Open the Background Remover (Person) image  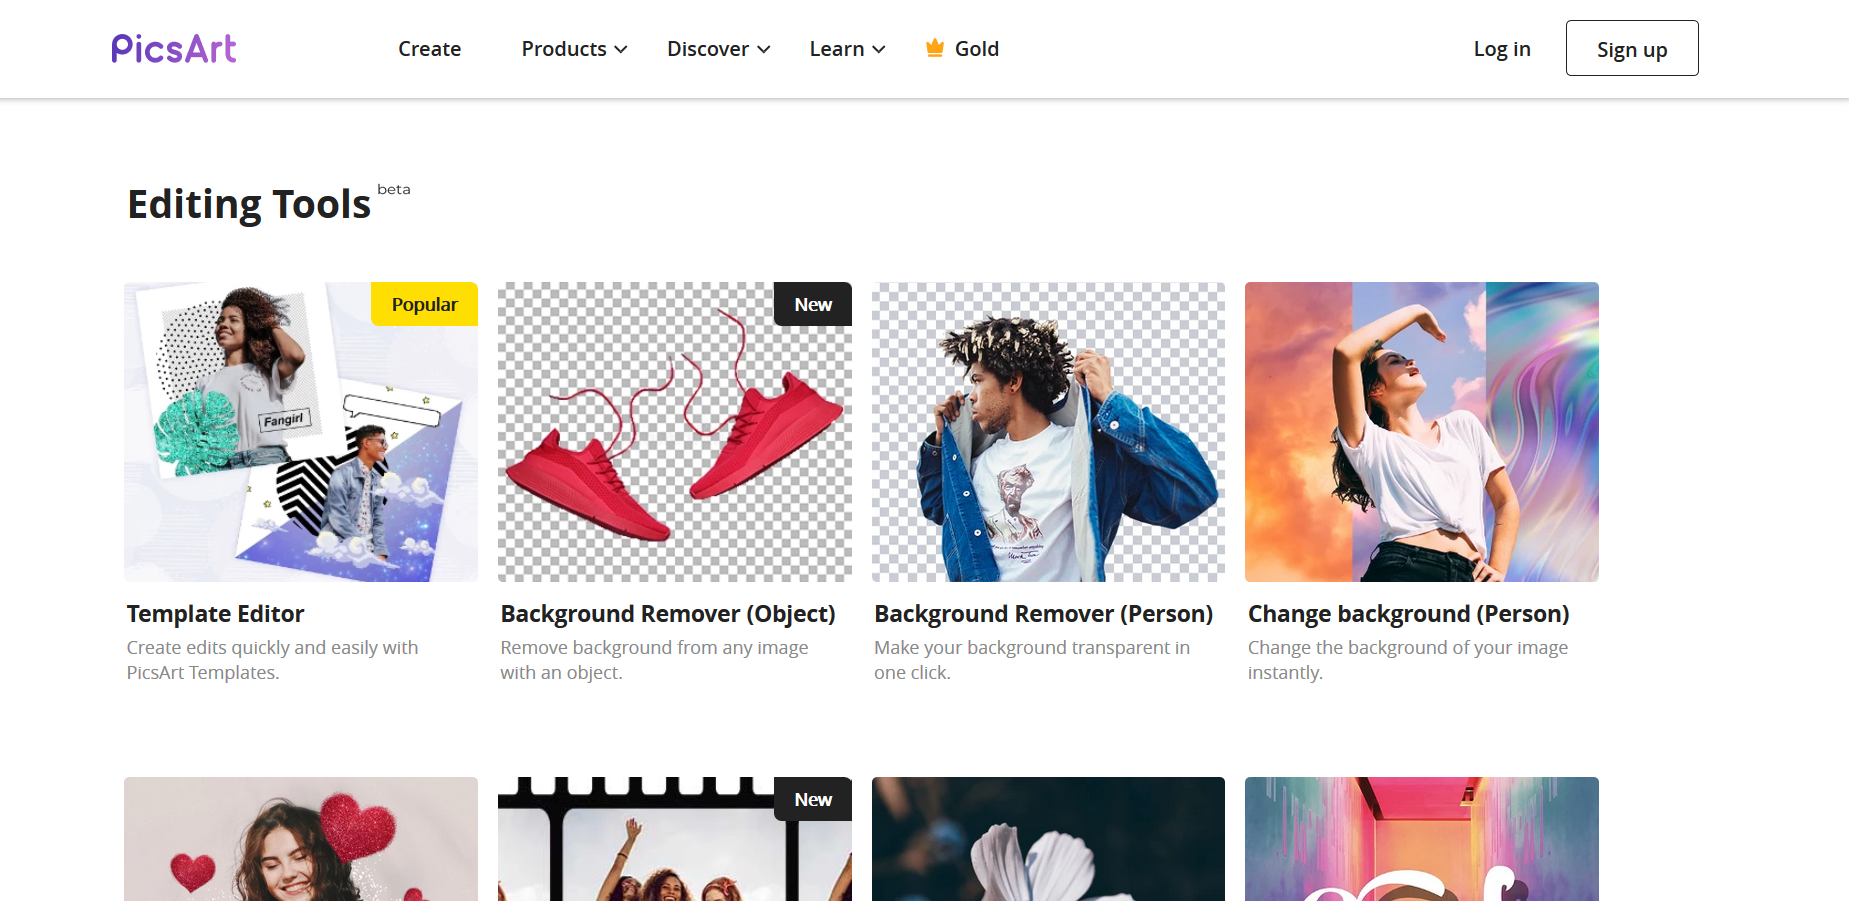pos(1048,432)
